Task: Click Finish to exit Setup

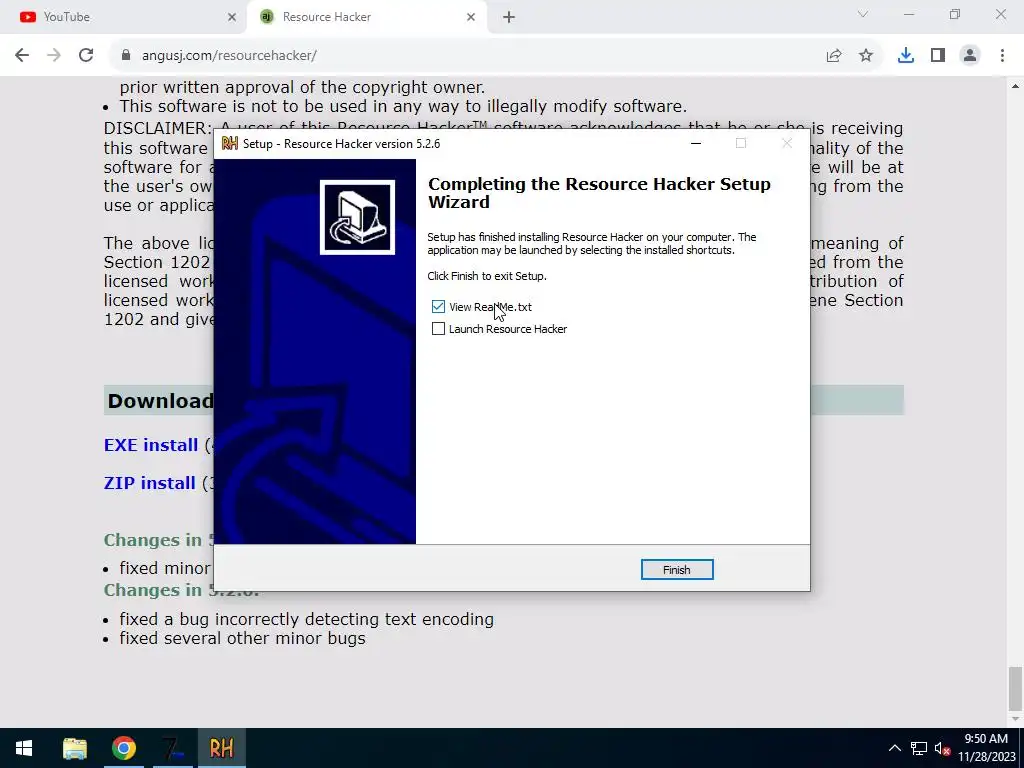Action: click(677, 569)
